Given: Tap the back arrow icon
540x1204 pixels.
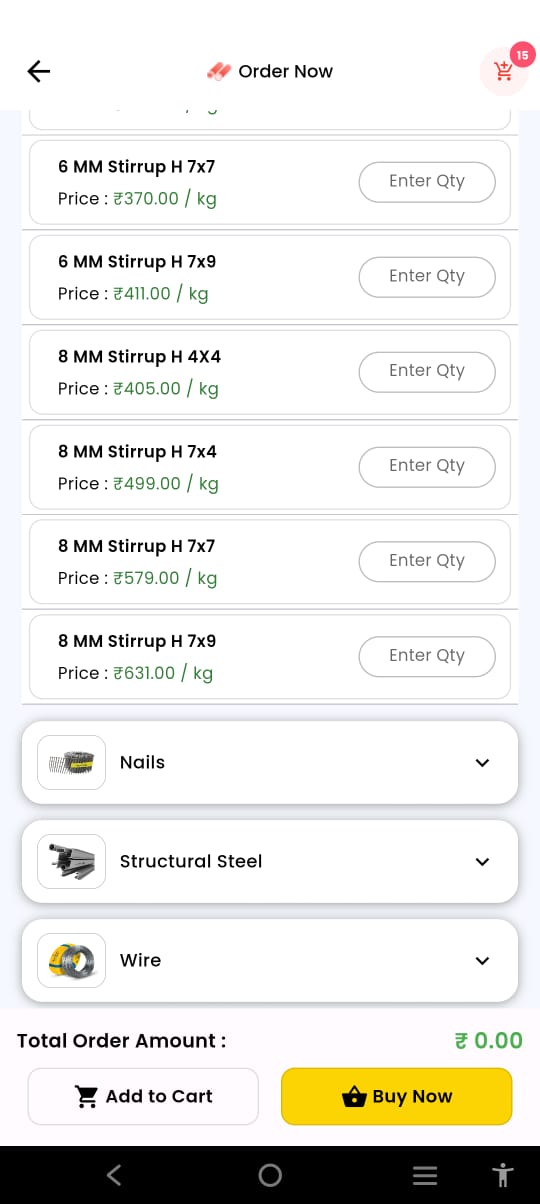Looking at the screenshot, I should click(39, 71).
